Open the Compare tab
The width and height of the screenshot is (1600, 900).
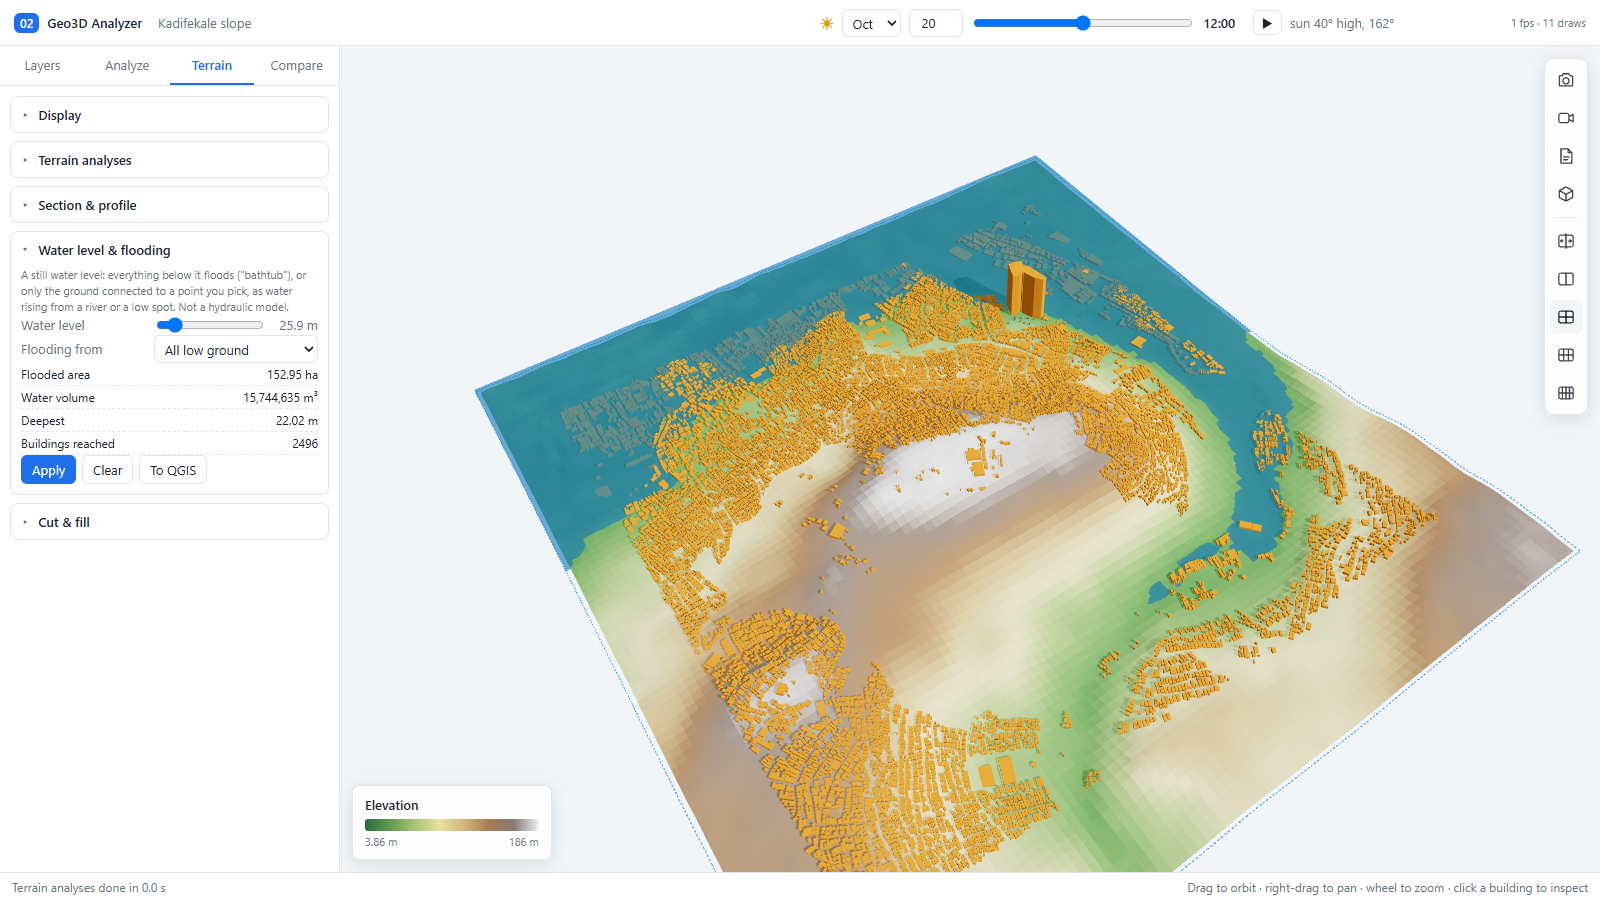pyautogui.click(x=296, y=65)
